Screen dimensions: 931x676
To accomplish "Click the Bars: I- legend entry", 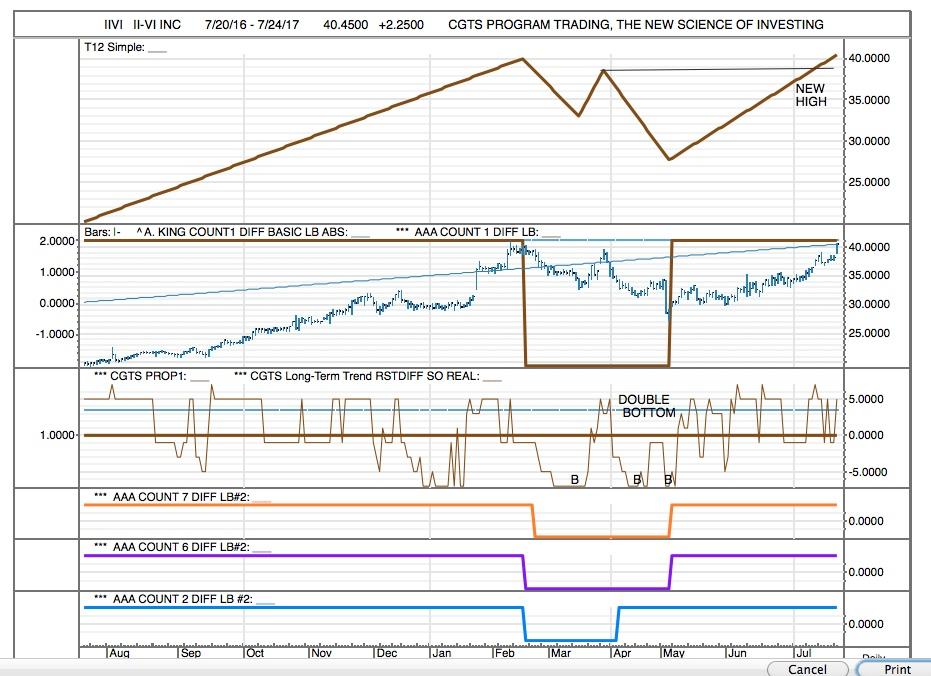I will click(99, 230).
